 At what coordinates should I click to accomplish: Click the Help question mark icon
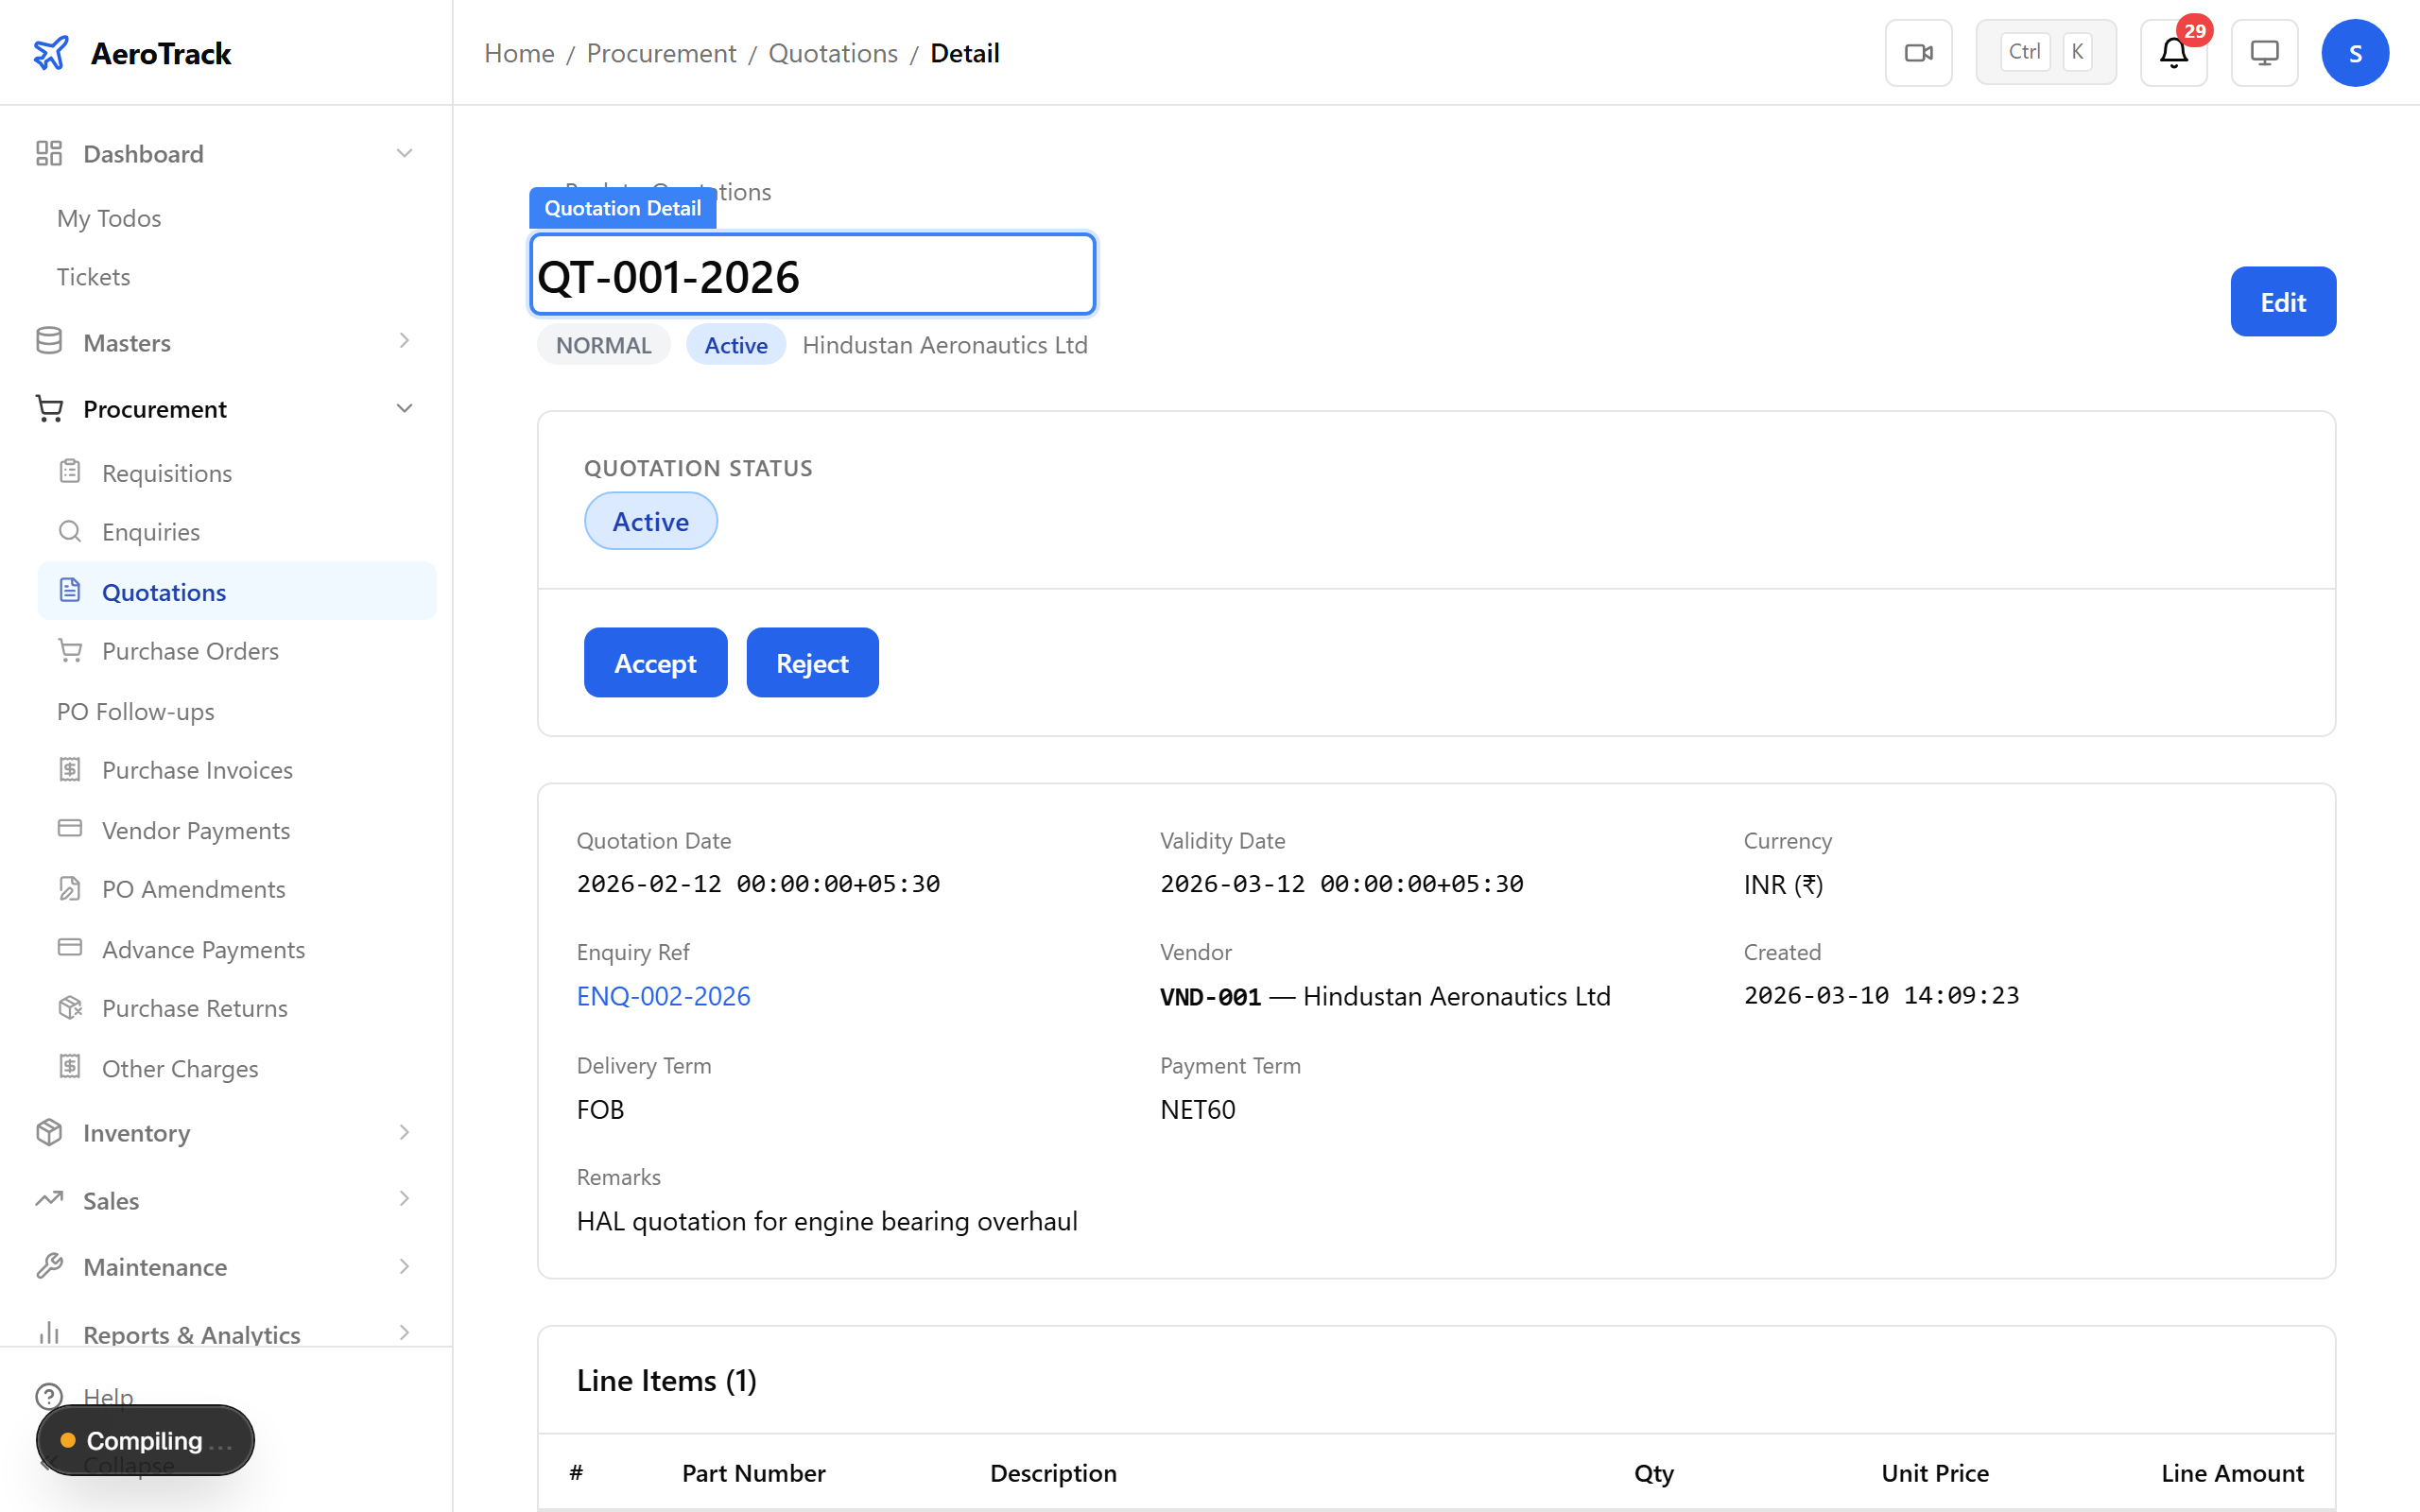tap(49, 1396)
